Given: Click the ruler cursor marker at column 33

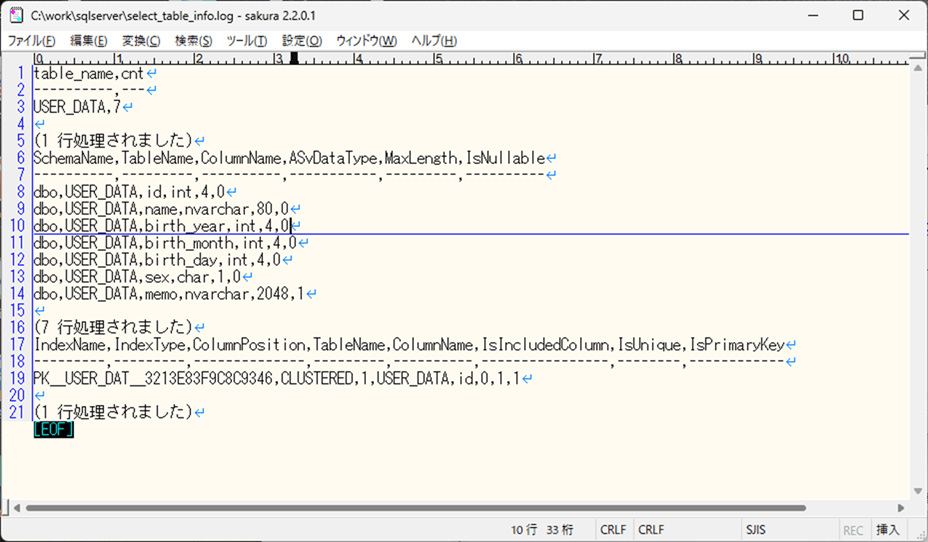Looking at the screenshot, I should [x=294, y=58].
